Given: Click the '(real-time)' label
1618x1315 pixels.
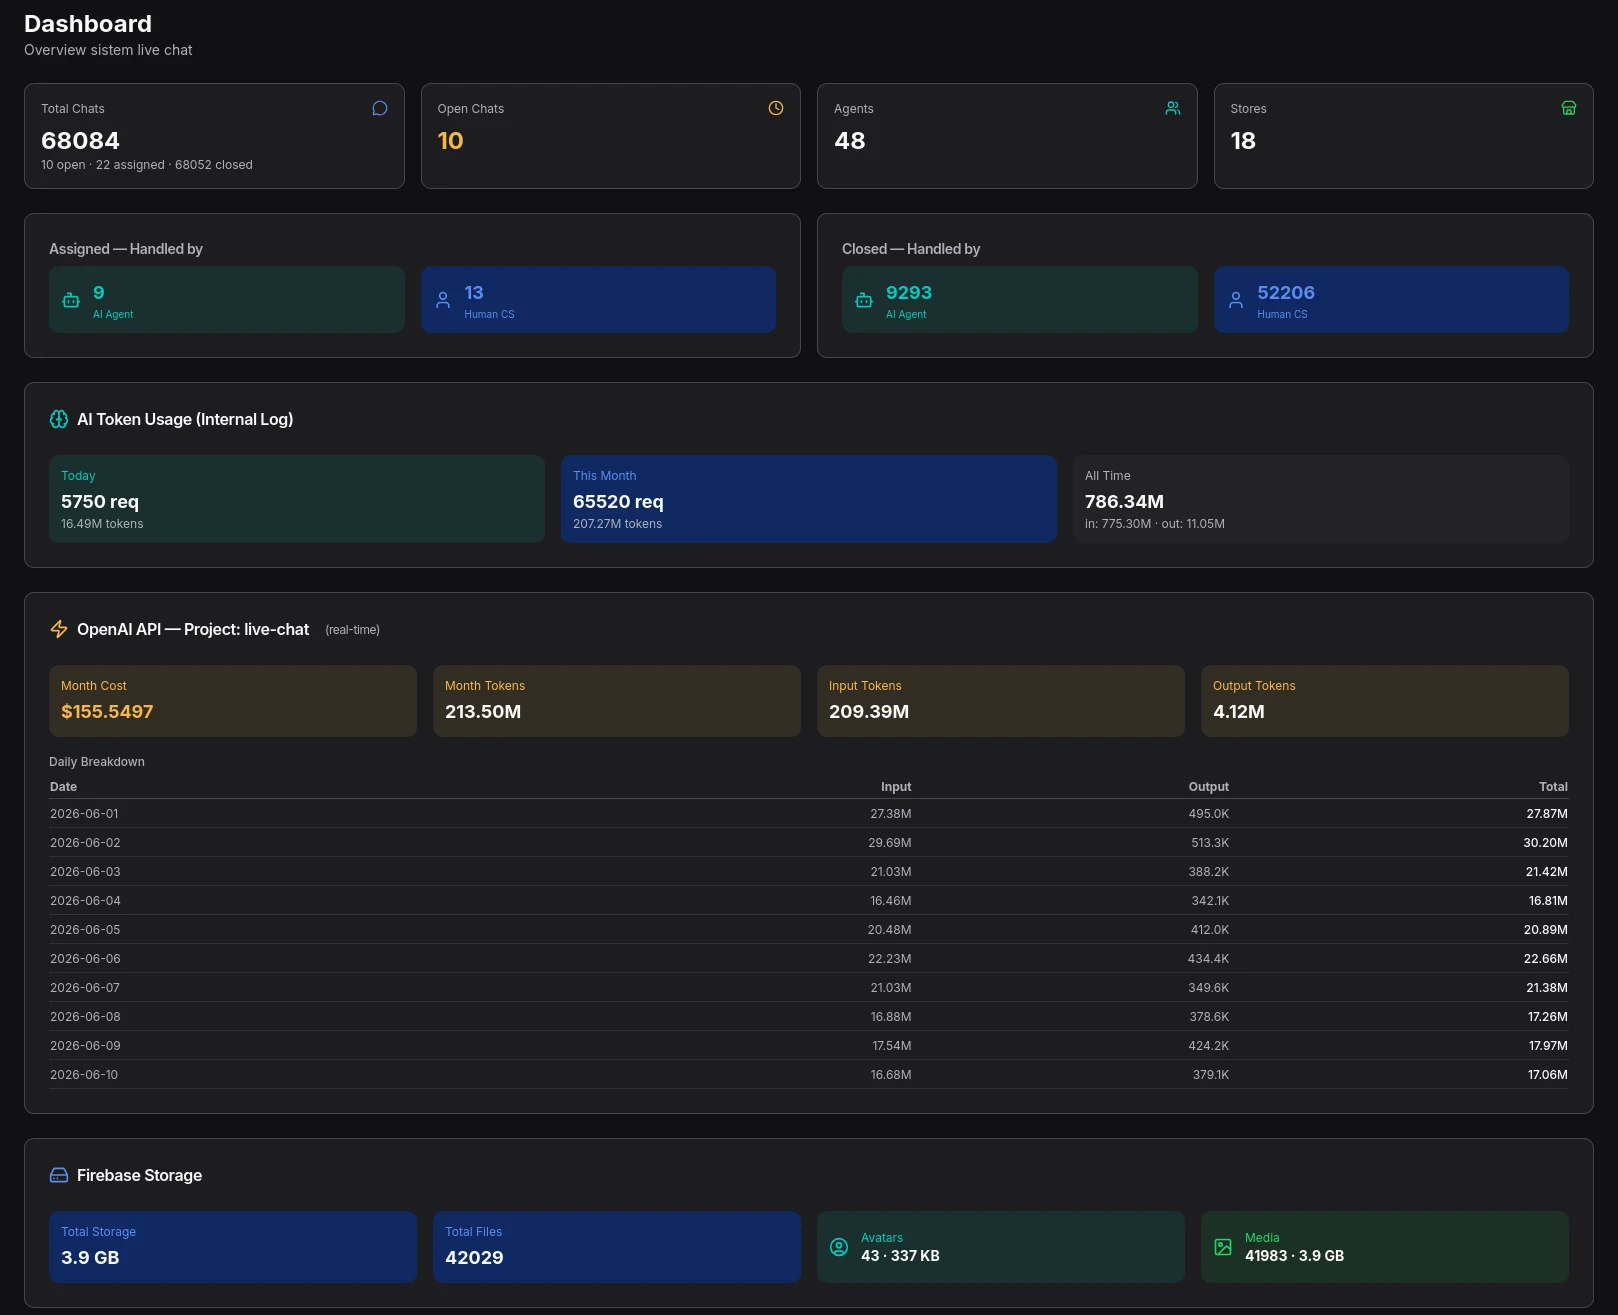Looking at the screenshot, I should point(353,630).
